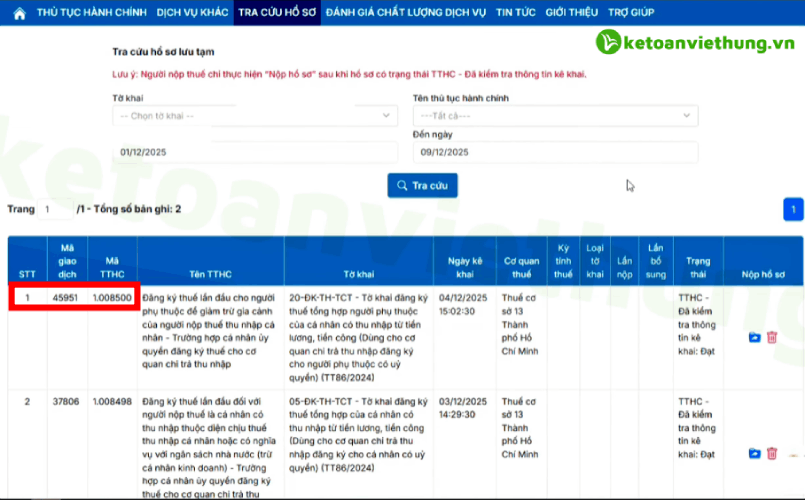Image resolution: width=805 pixels, height=500 pixels.
Task: Delete saved dossier 37806 trash icon
Action: click(772, 453)
